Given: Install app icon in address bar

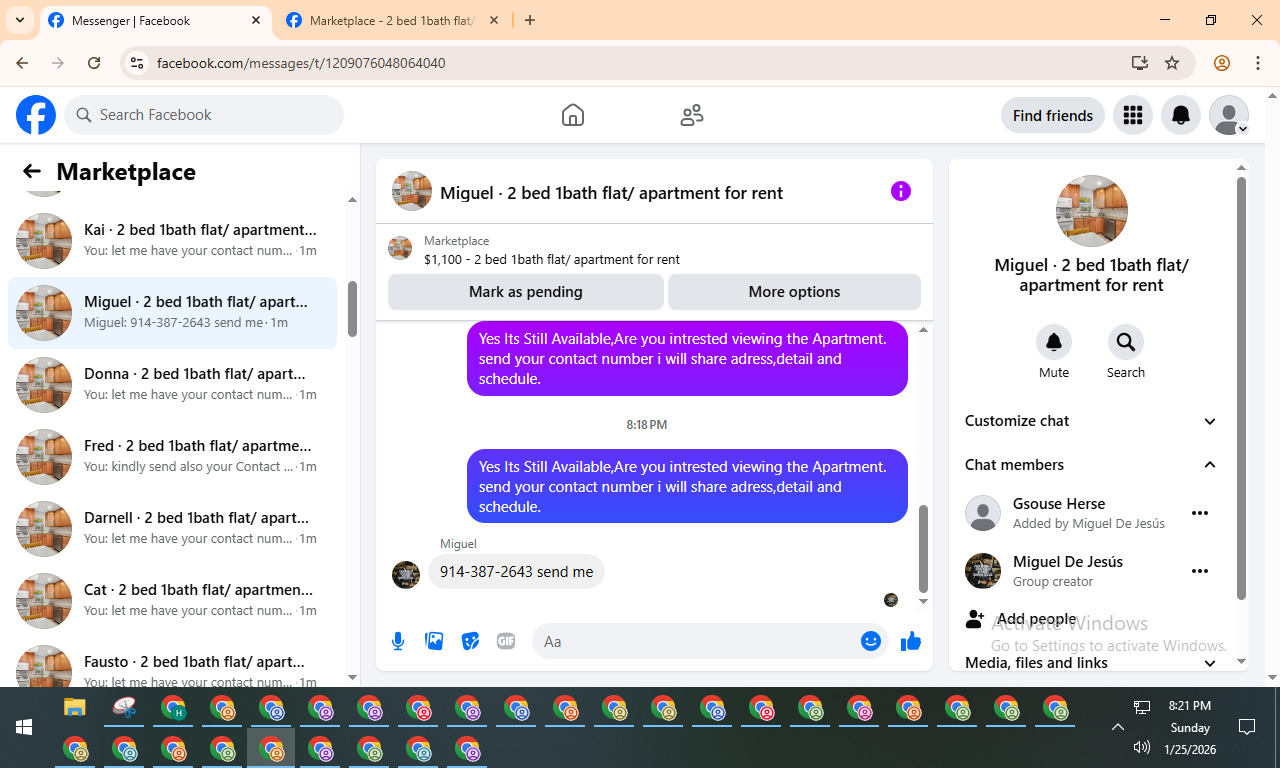Looking at the screenshot, I should click(x=1140, y=63).
